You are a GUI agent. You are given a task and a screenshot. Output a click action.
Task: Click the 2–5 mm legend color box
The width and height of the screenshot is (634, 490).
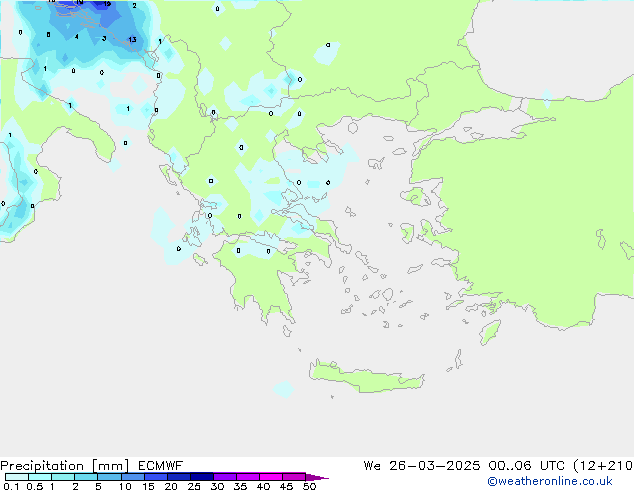pos(86,477)
